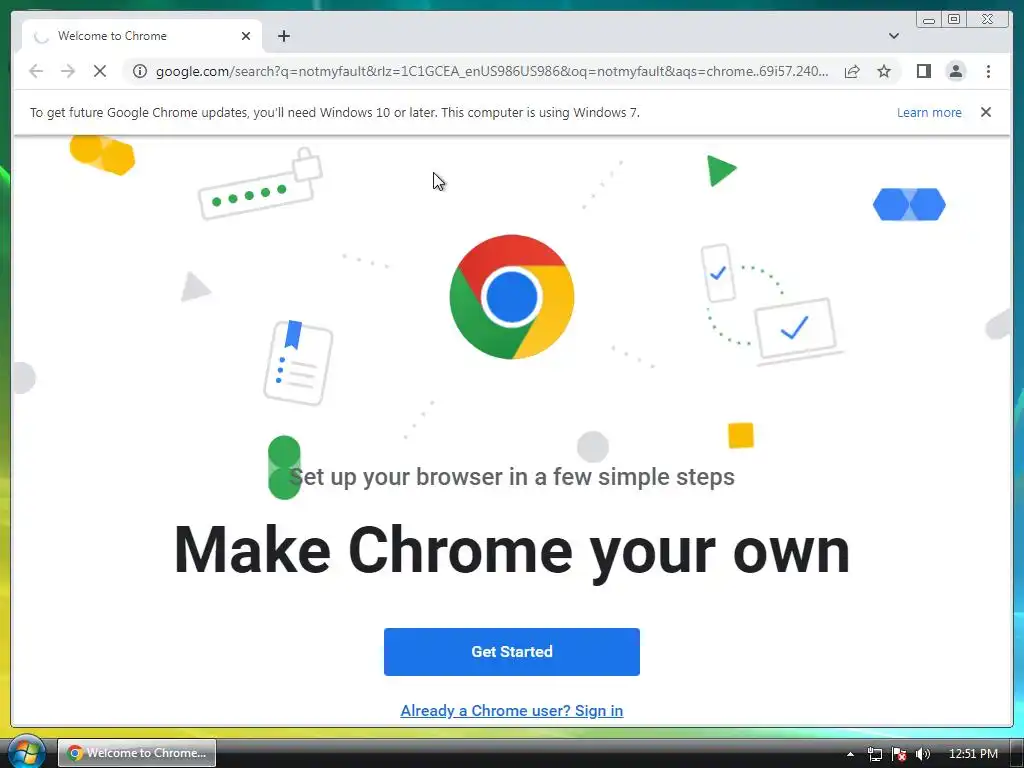Open the volume speaker icon

click(x=922, y=754)
